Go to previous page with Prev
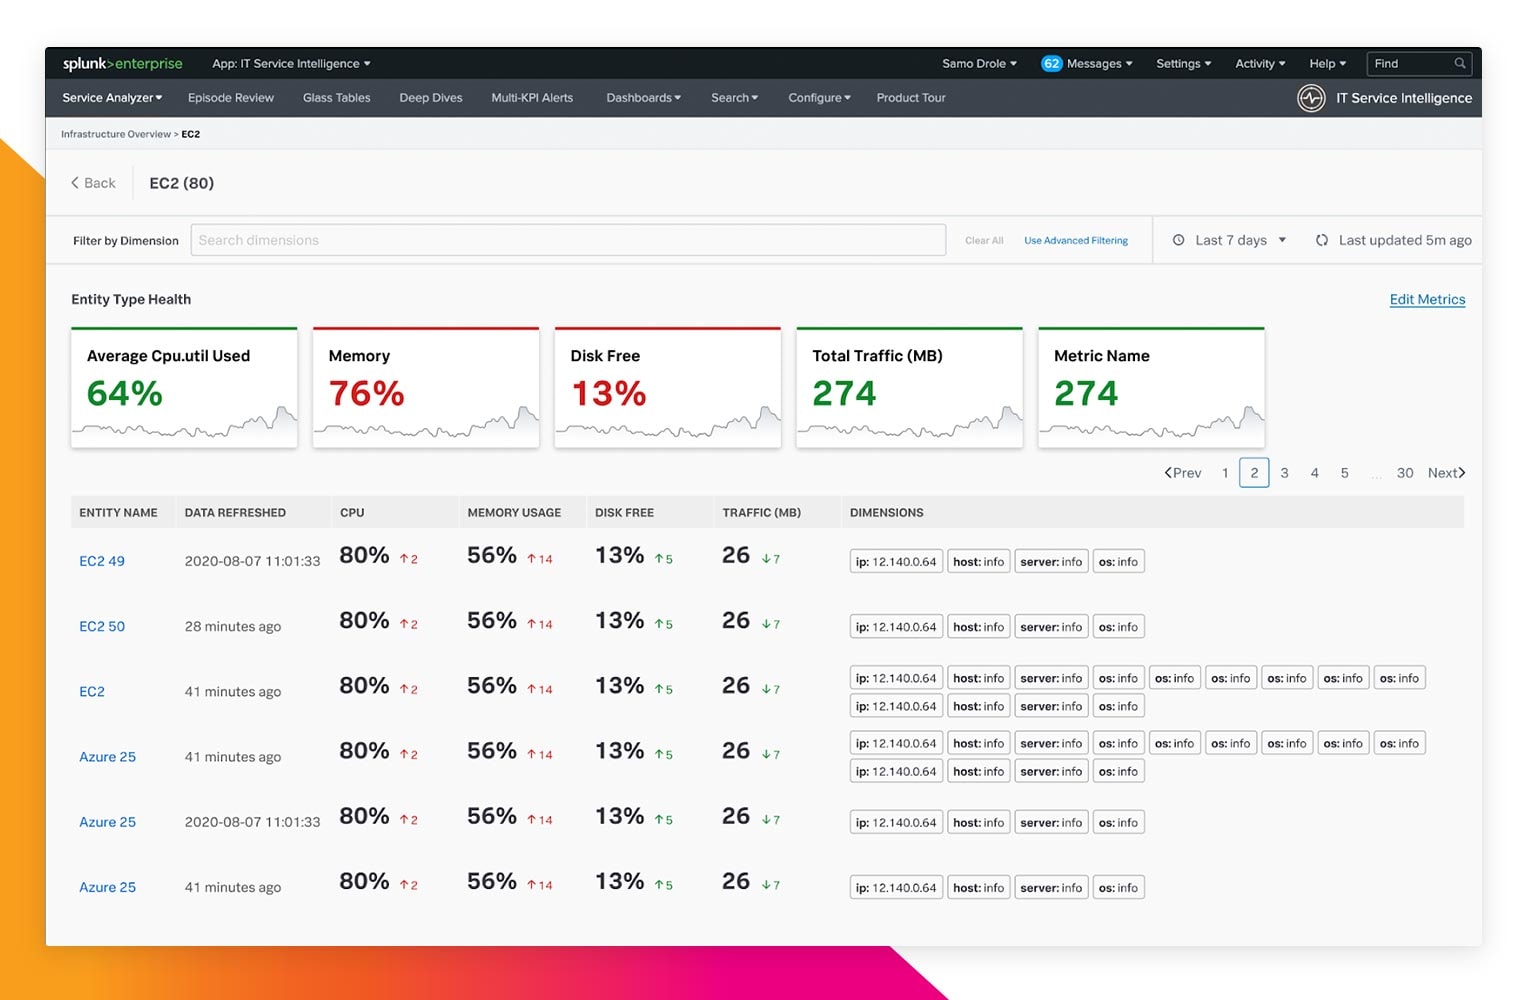Viewport: 1520px width, 1000px height. [x=1183, y=473]
